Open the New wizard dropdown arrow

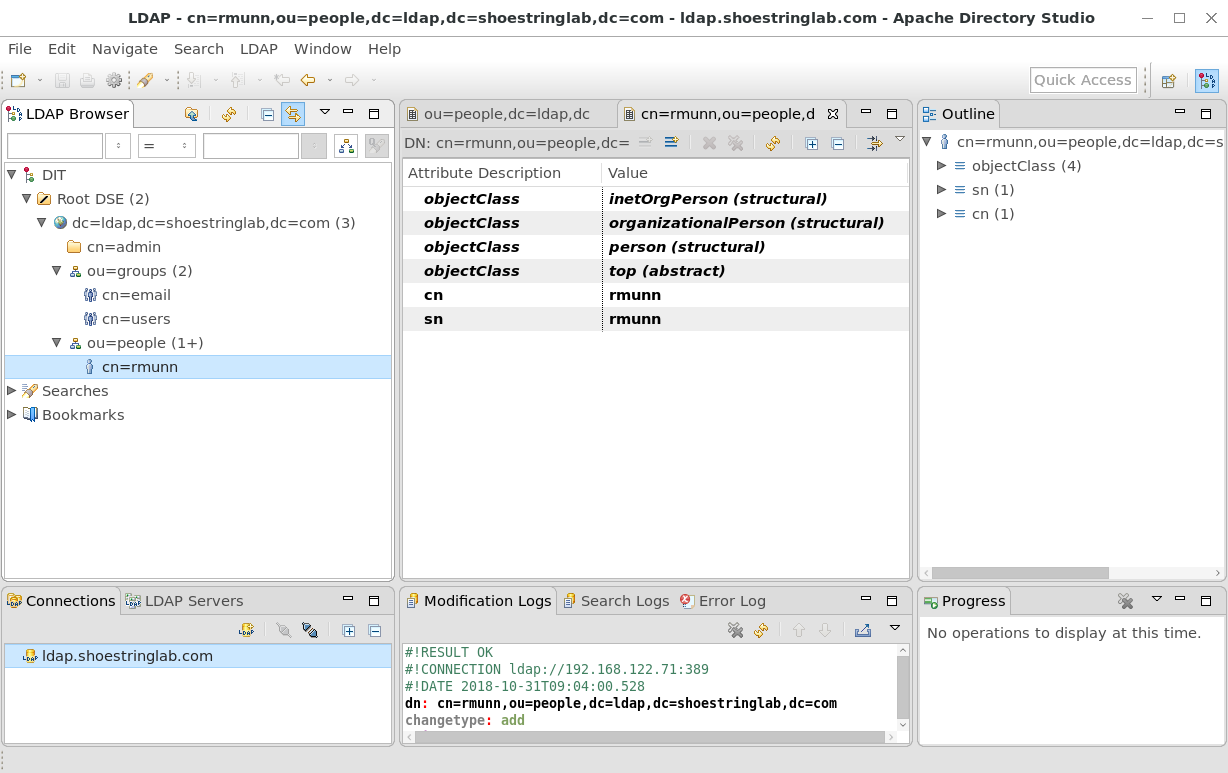(40, 80)
